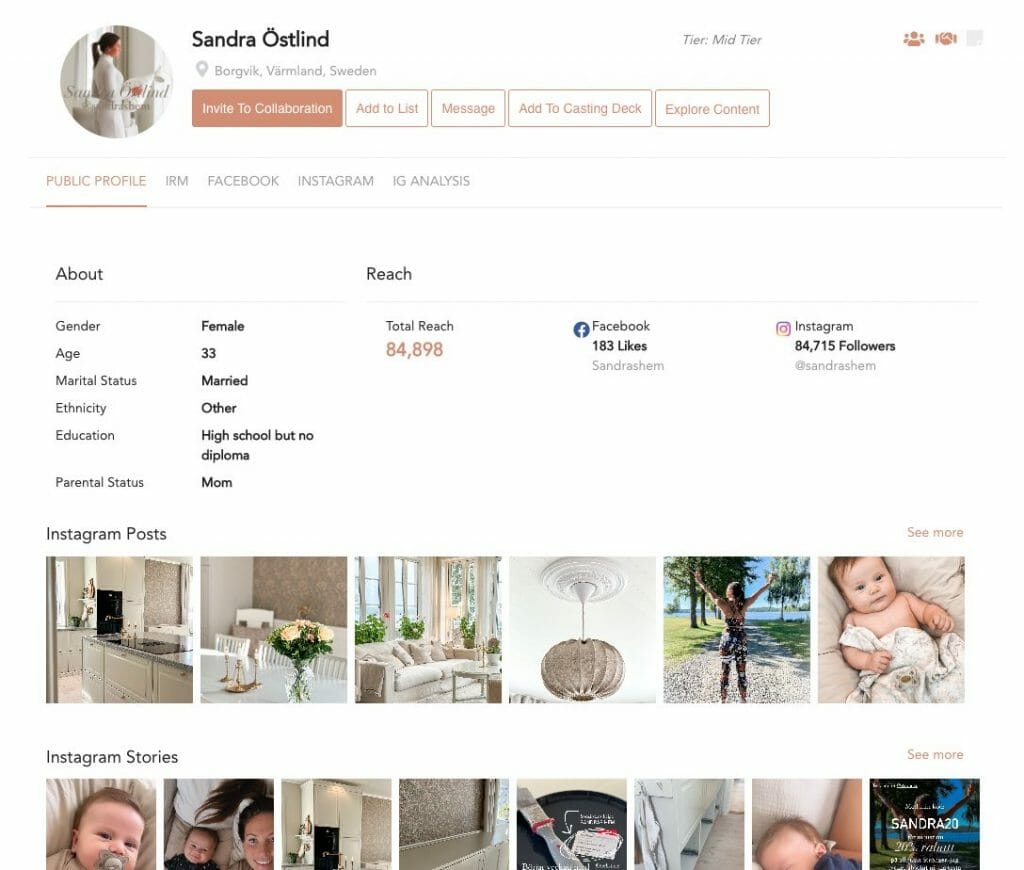This screenshot has height=870, width=1024.
Task: Open Sandra Östlind's profile picture
Action: point(116,82)
